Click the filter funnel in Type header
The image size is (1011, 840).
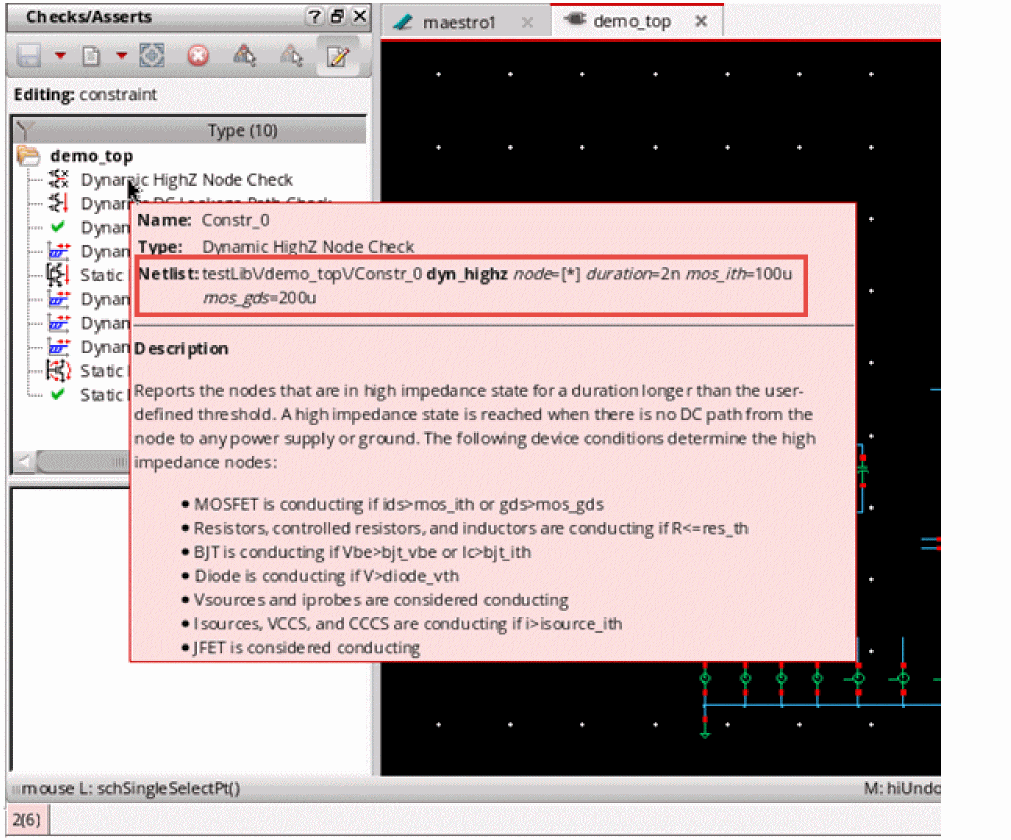pyautogui.click(x=26, y=131)
